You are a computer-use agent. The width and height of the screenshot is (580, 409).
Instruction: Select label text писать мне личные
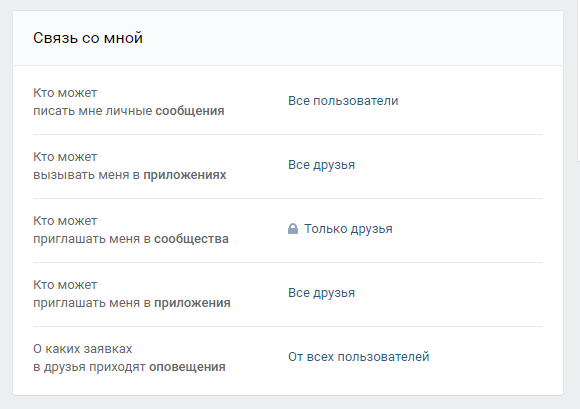[x=93, y=111]
